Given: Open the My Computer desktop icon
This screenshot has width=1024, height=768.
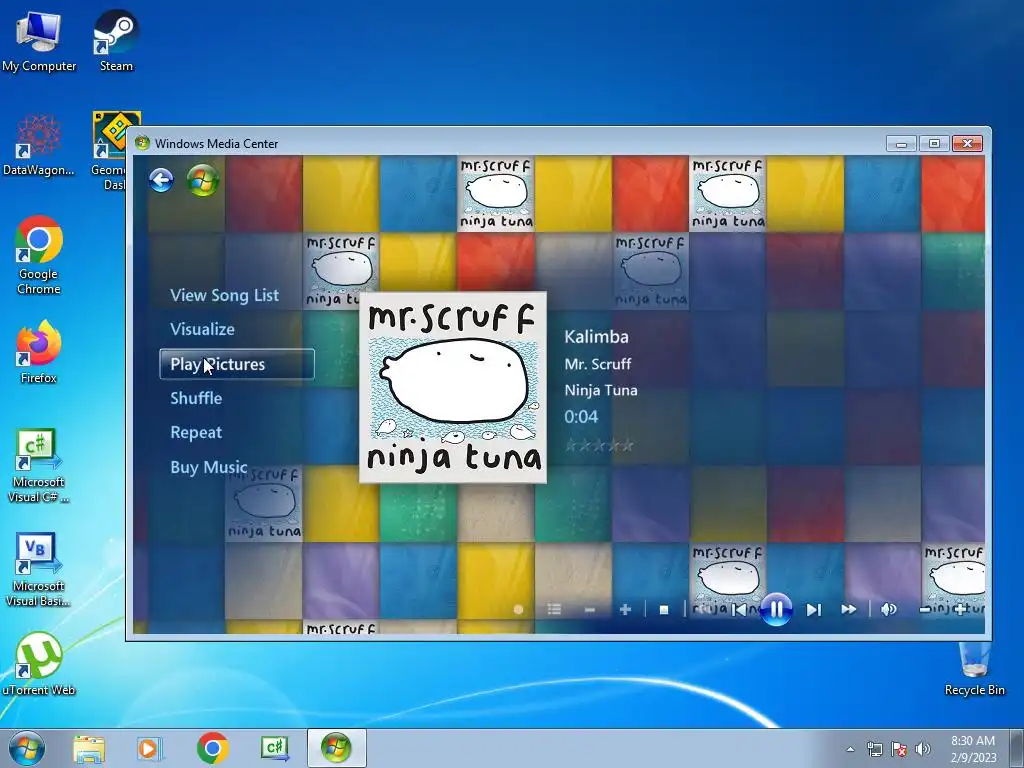Looking at the screenshot, I should pyautogui.click(x=39, y=42).
